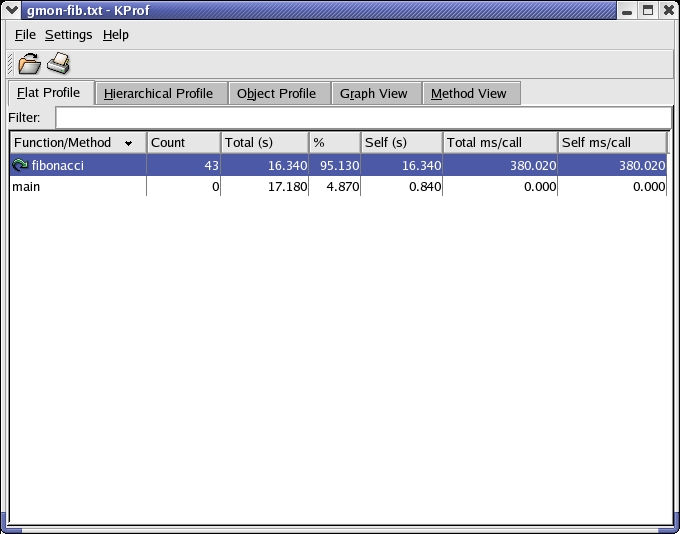Sort by the Total ms/call column header
The image size is (680, 534).
coord(498,143)
